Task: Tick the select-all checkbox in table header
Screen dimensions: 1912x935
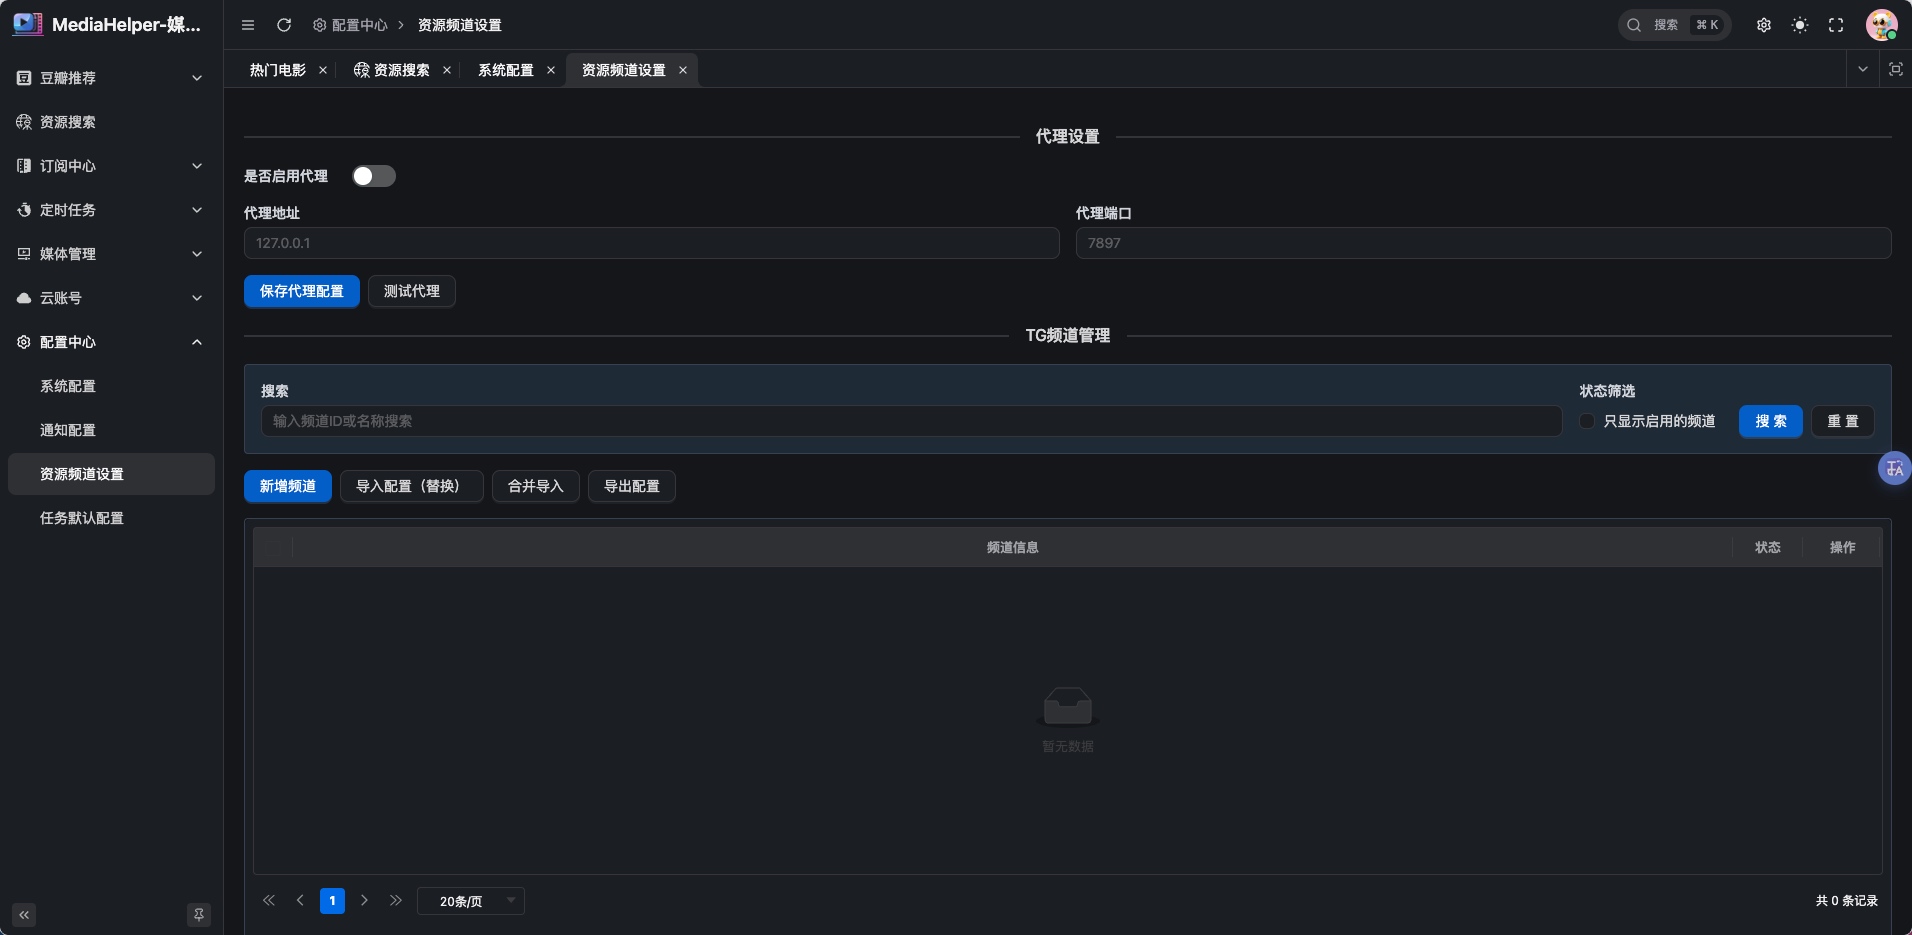Action: (x=273, y=547)
